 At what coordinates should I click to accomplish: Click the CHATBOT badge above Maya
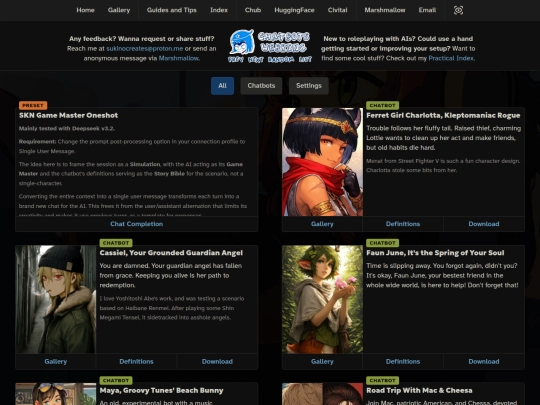coord(116,381)
